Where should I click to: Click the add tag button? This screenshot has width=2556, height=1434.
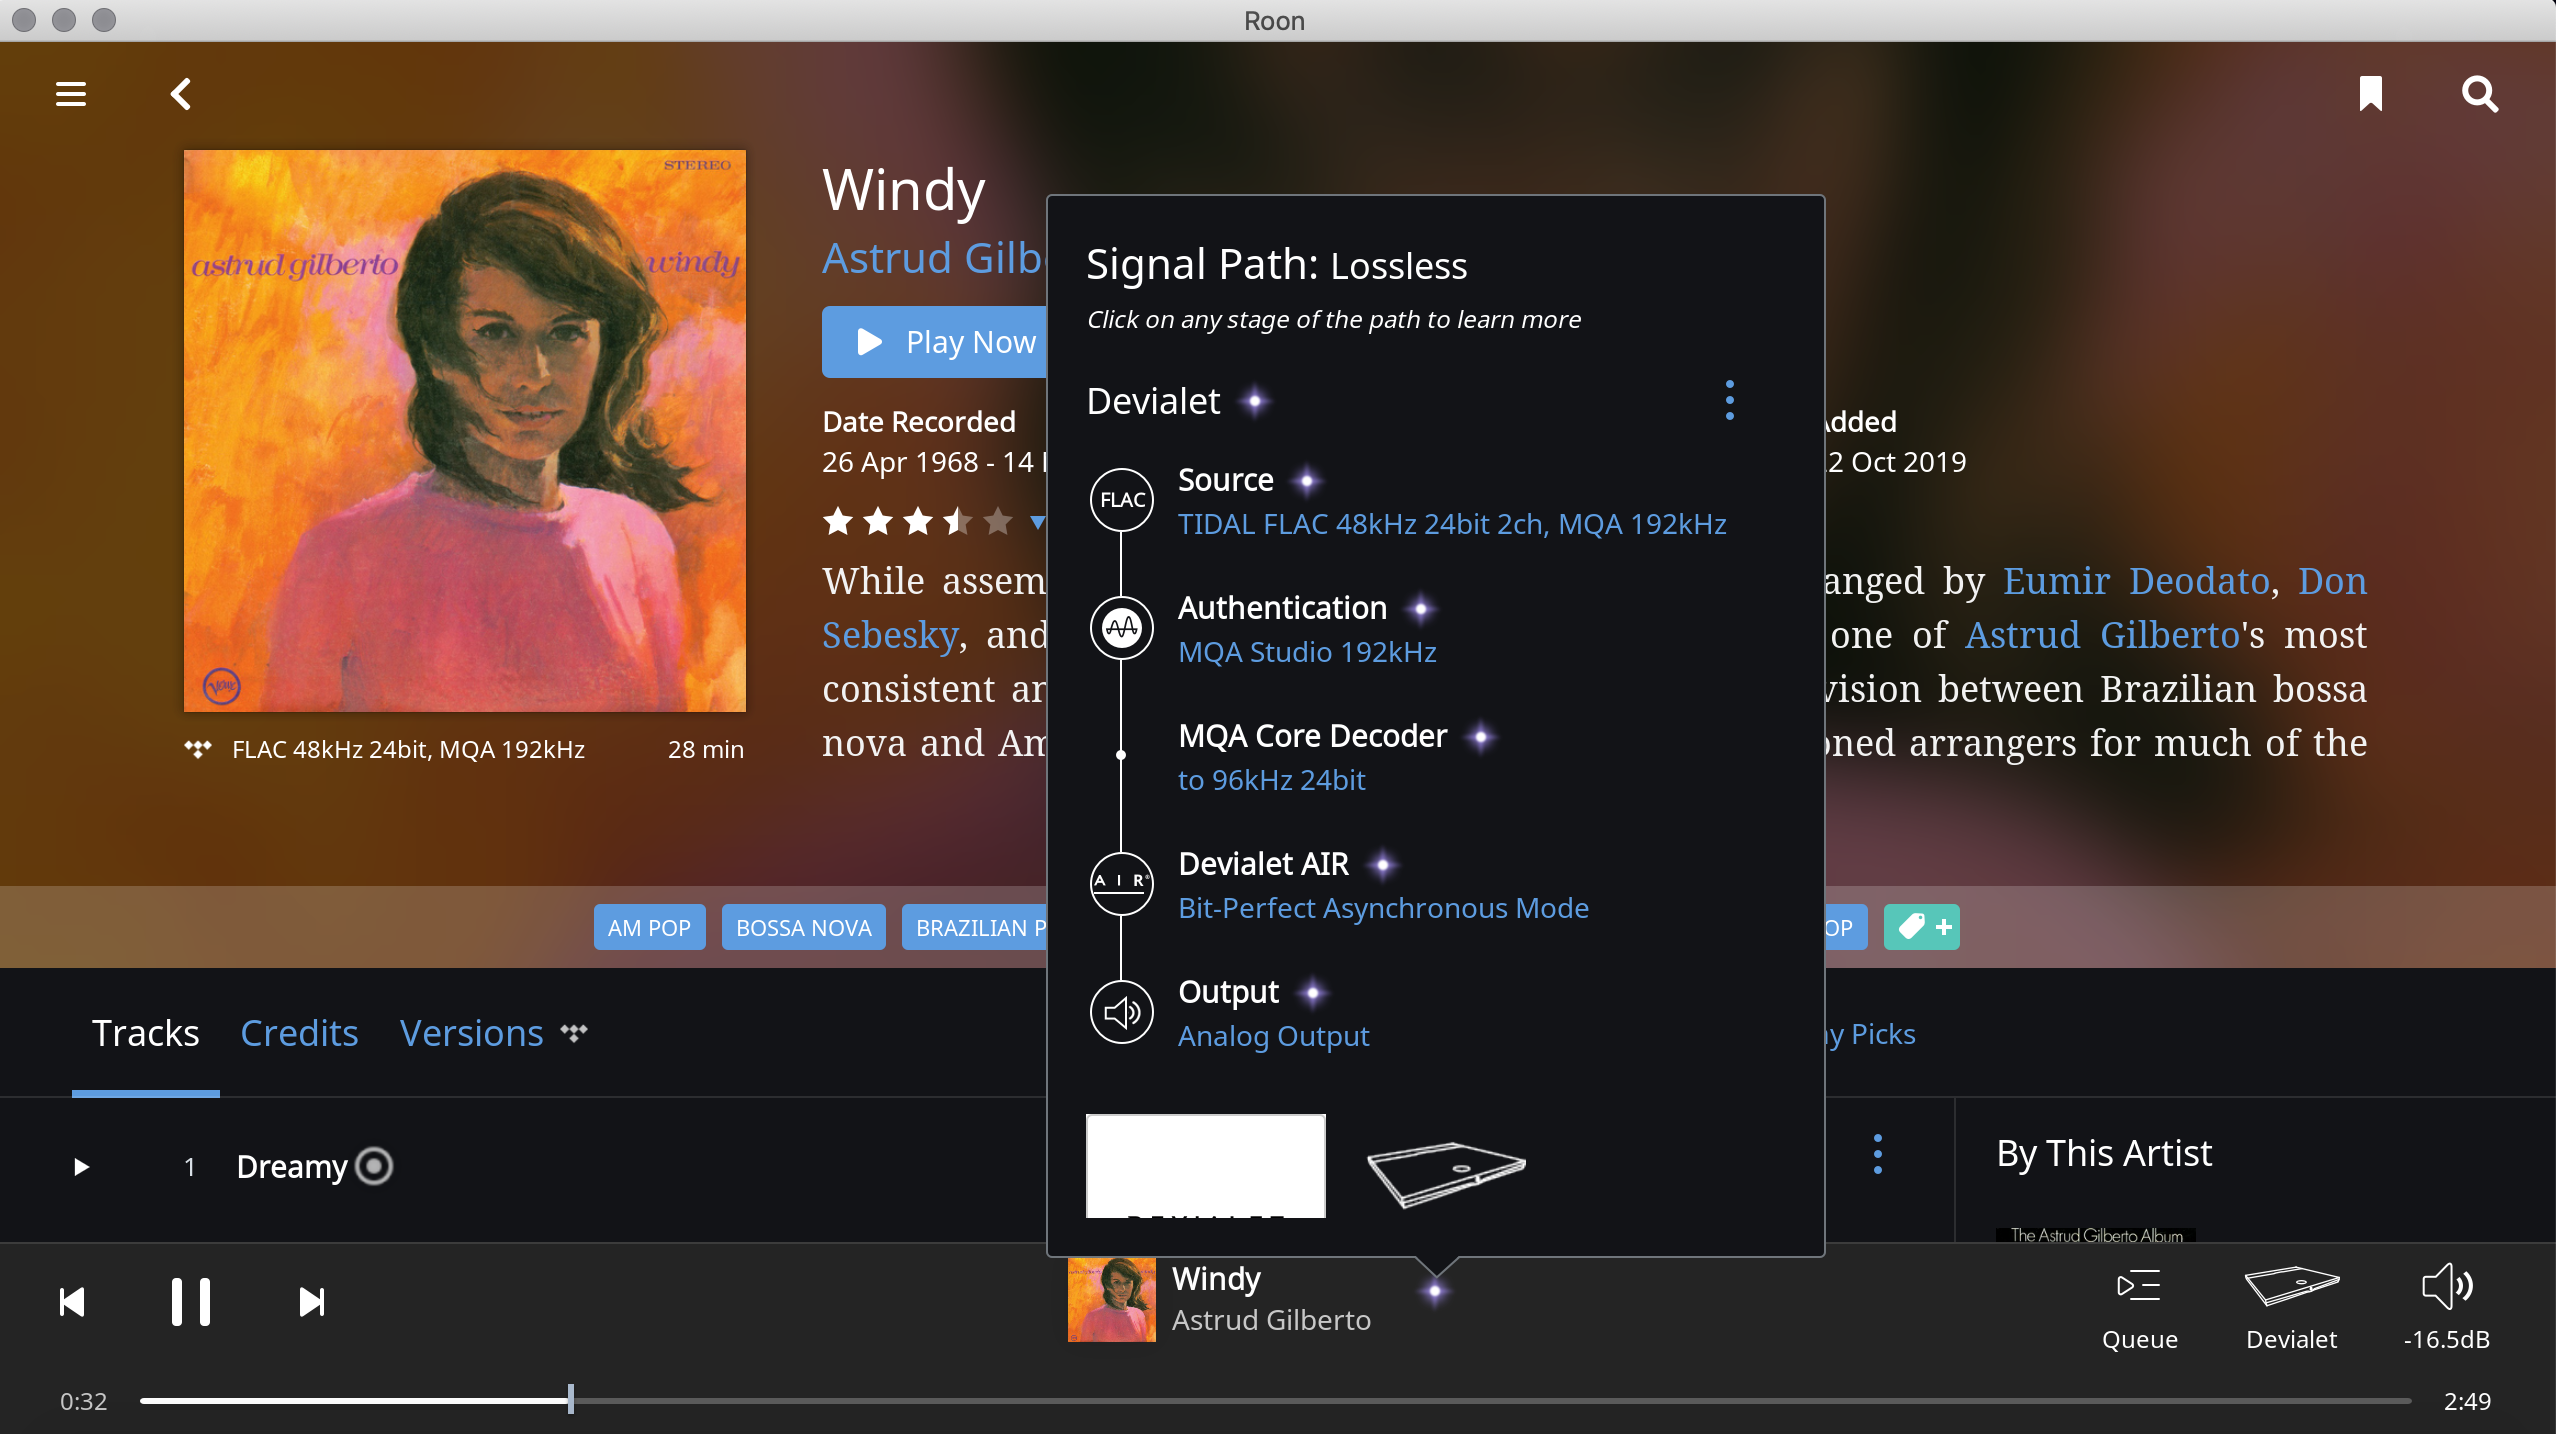[1921, 927]
